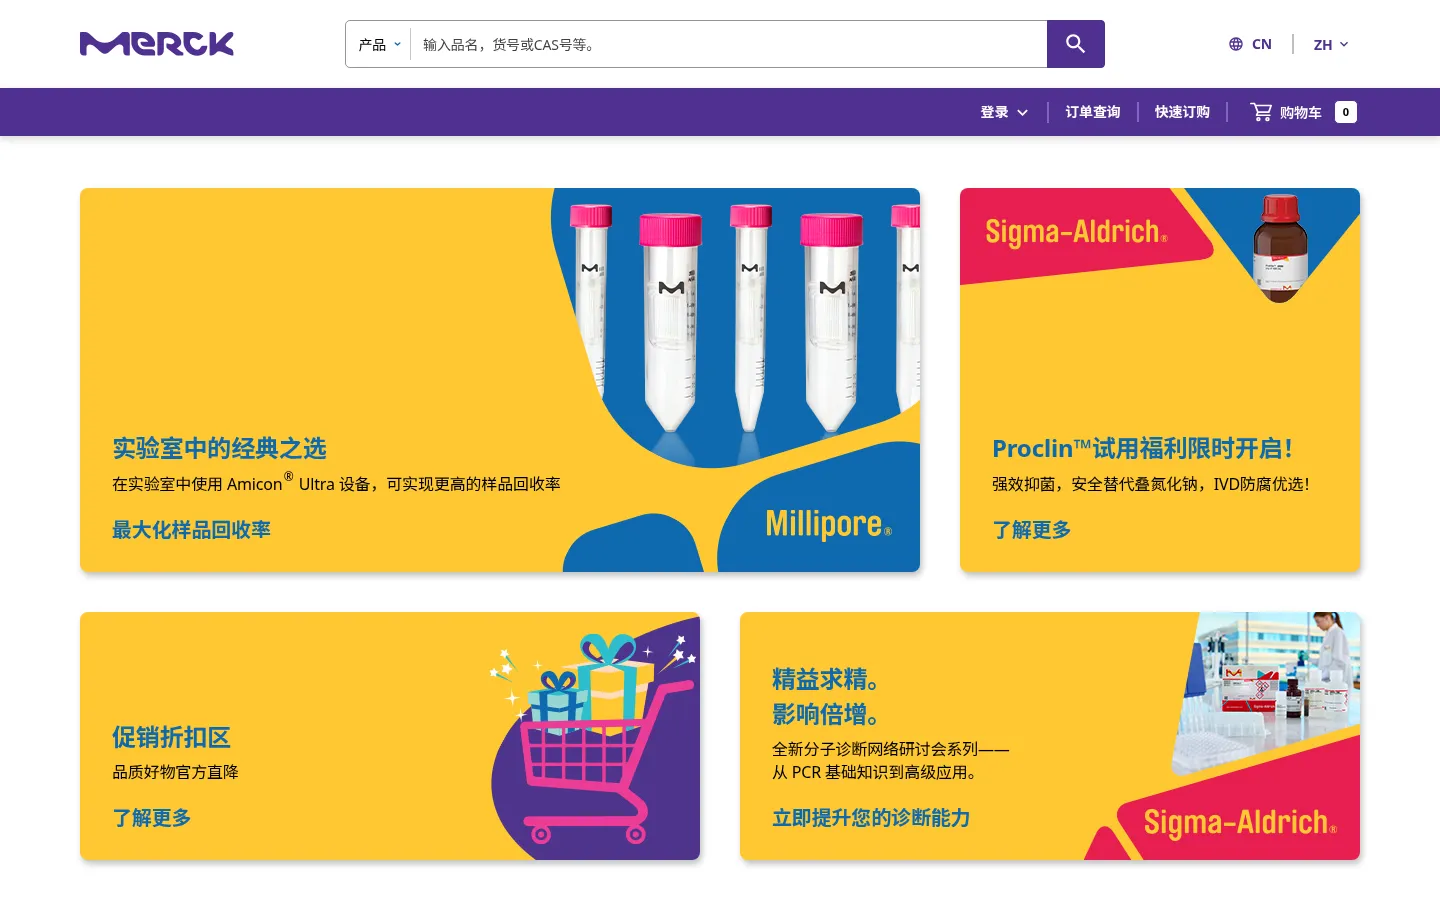Click the Proclin promo heading
Screen dimensions: 1440x900
pos(1142,448)
